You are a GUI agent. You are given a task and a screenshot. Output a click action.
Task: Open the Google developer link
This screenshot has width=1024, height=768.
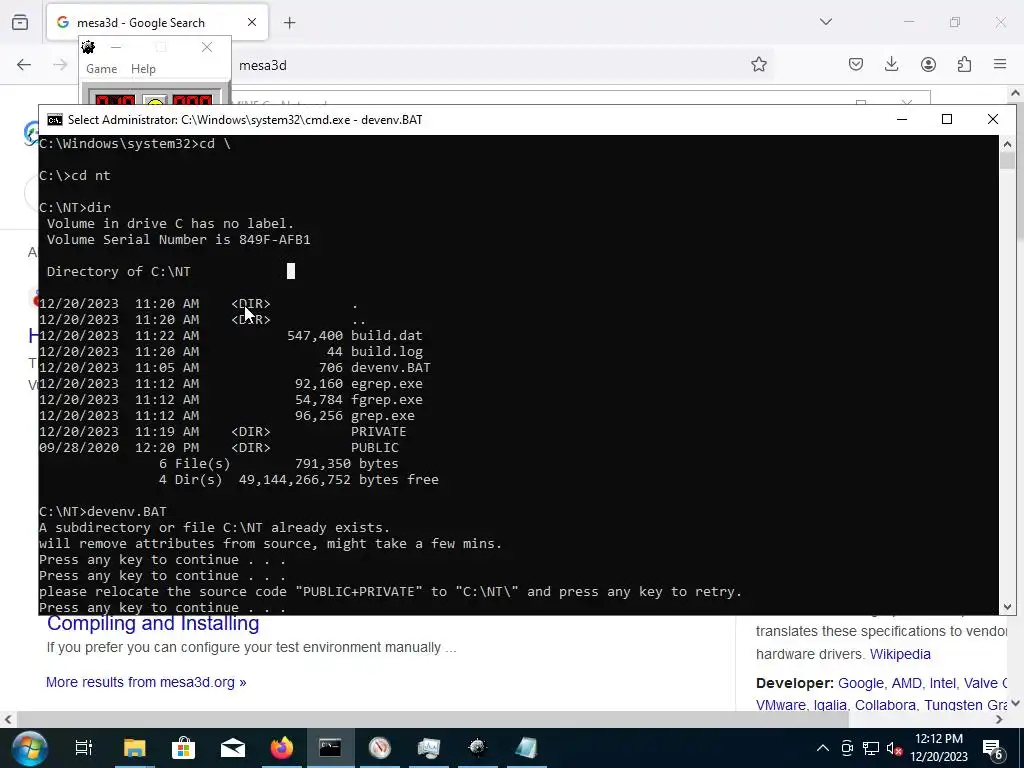[x=861, y=683]
